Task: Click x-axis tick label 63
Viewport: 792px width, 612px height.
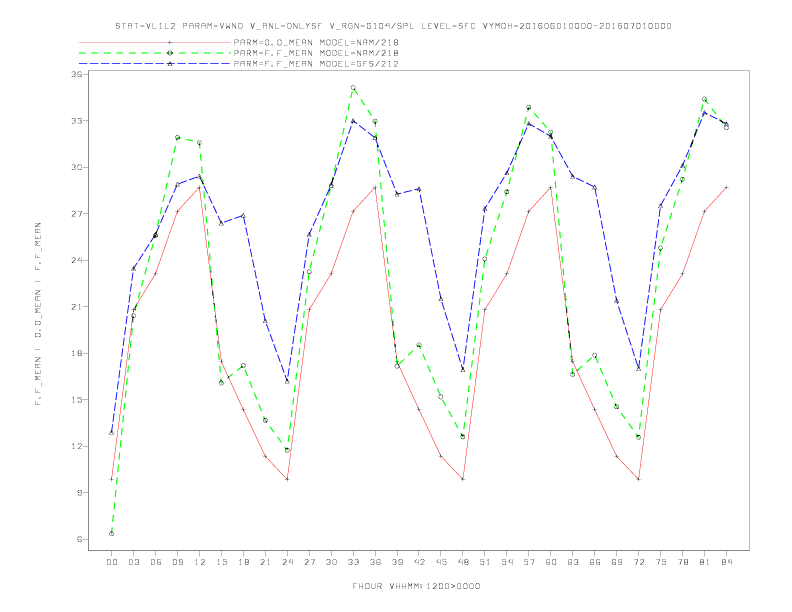Action: [573, 562]
